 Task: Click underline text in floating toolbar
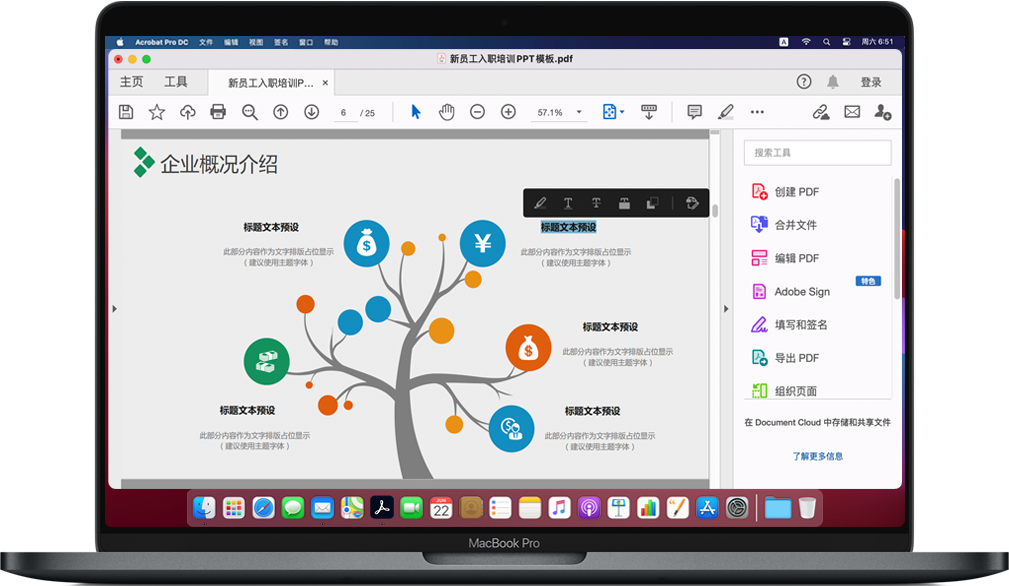(x=568, y=203)
